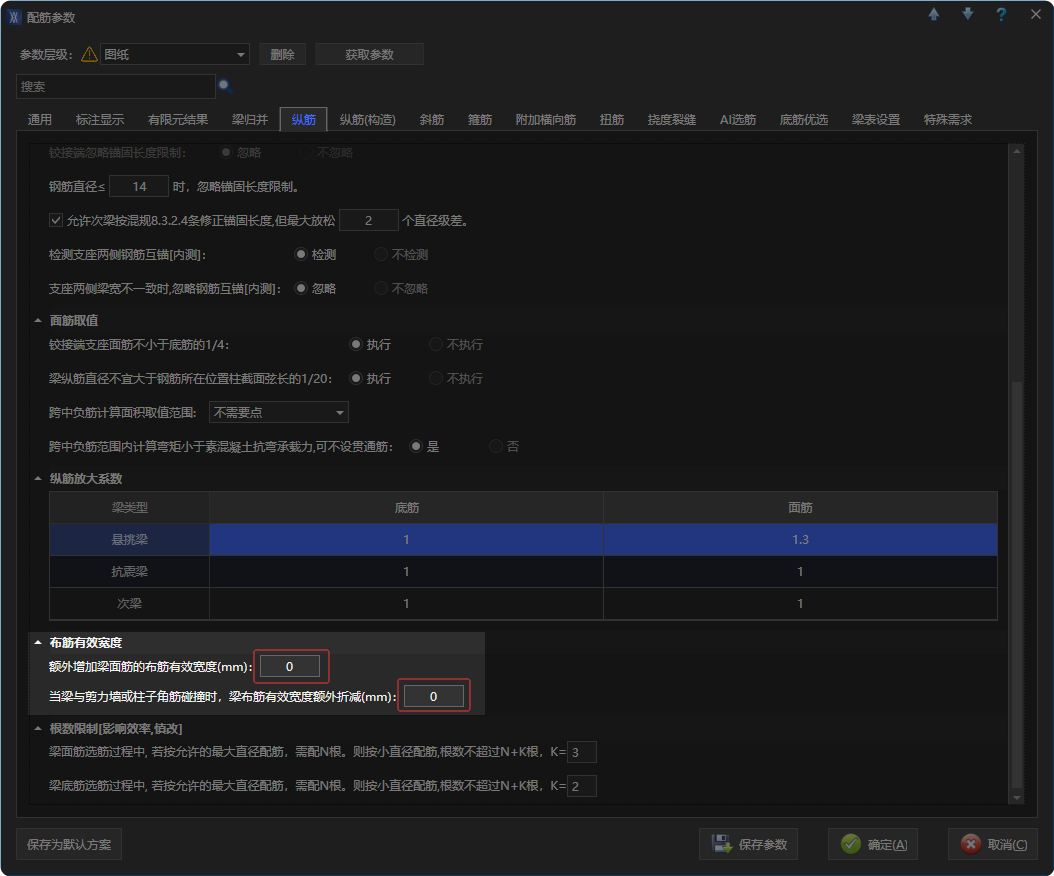Open help via the question mark icon
Image resolution: width=1054 pixels, height=876 pixels.
tap(1001, 15)
